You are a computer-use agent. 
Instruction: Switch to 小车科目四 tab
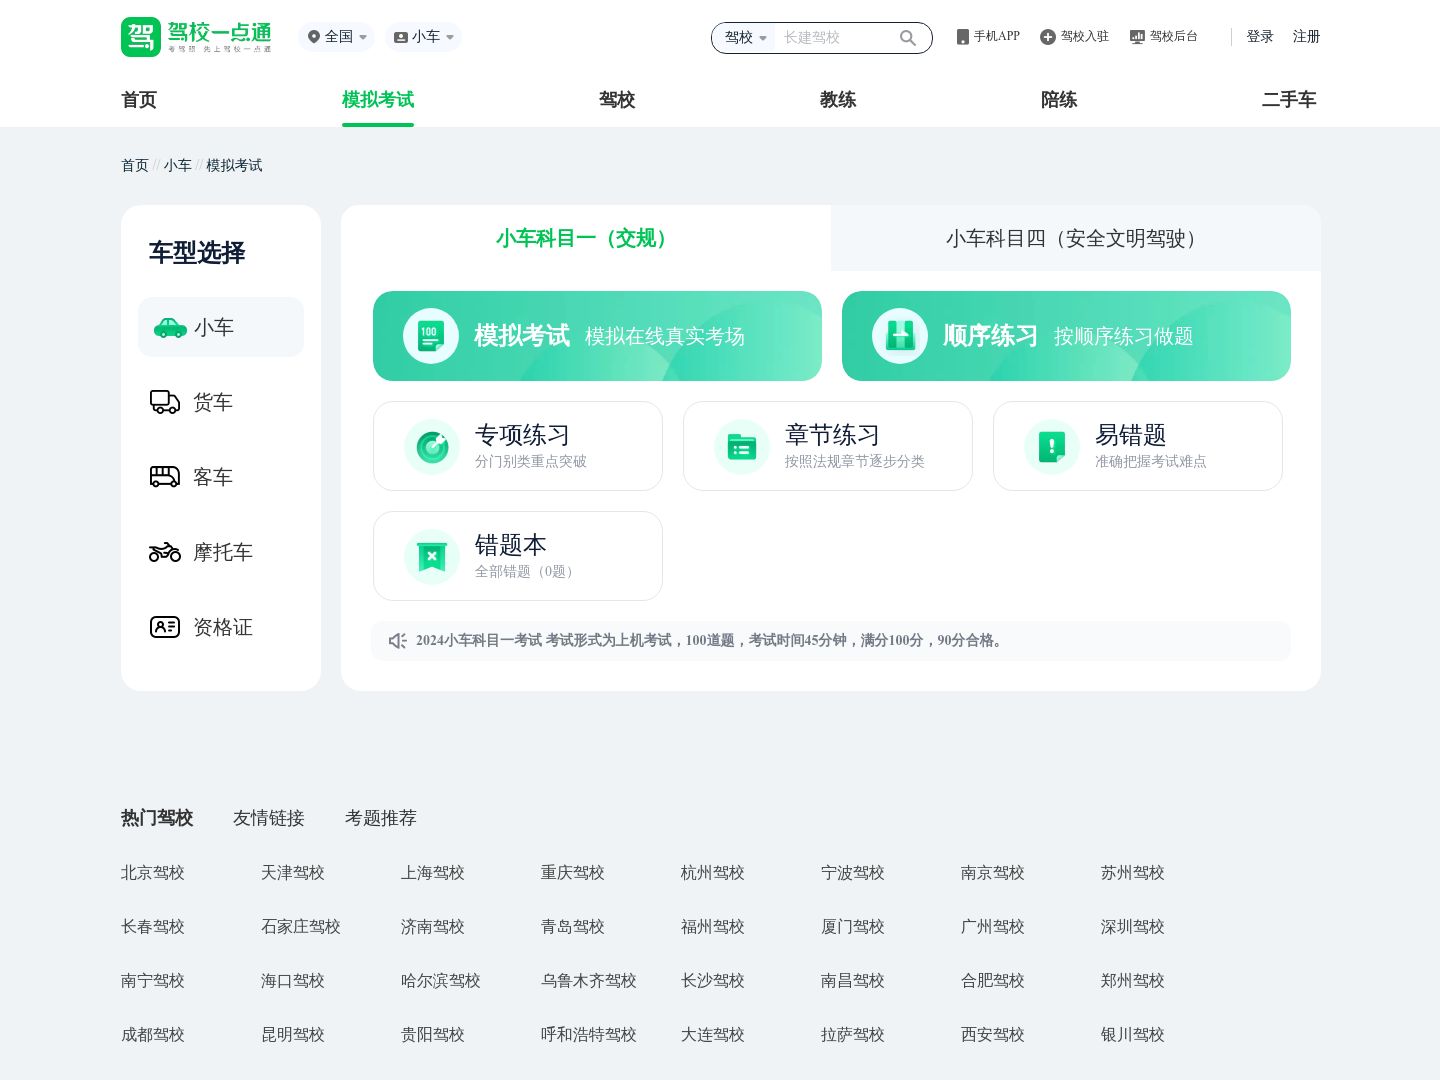[x=1075, y=238]
